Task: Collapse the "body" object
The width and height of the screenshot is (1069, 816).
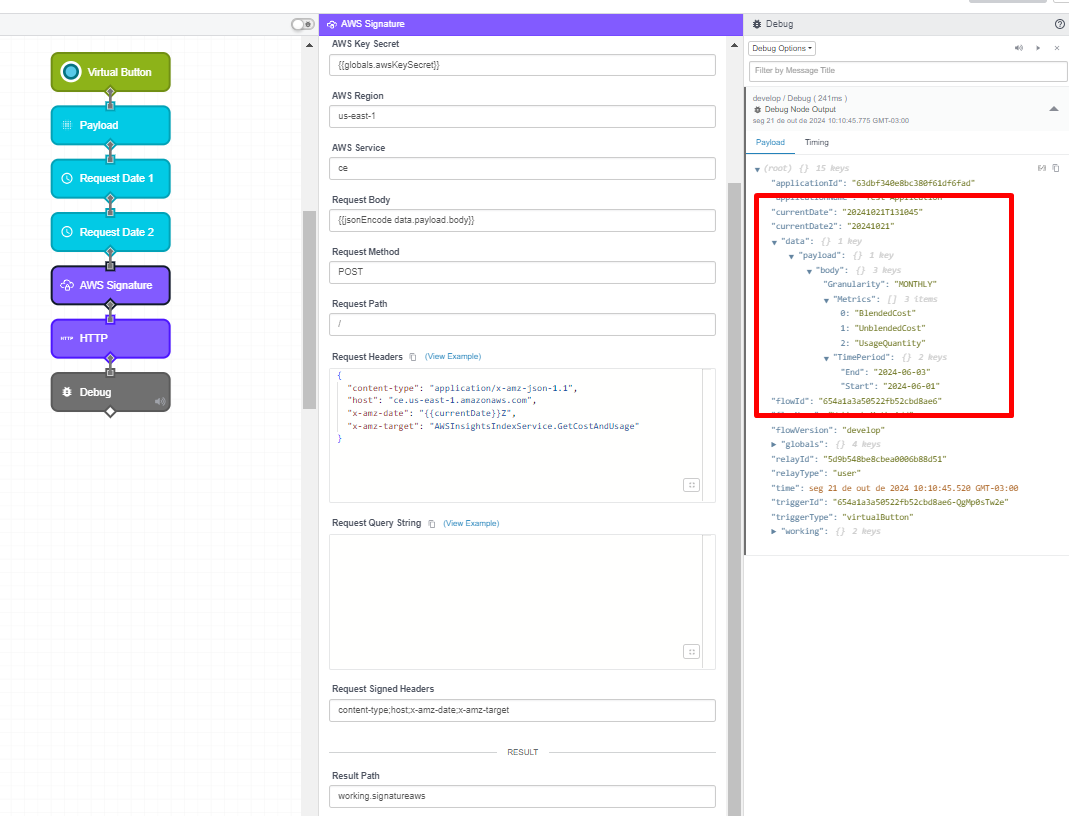Action: [x=809, y=271]
